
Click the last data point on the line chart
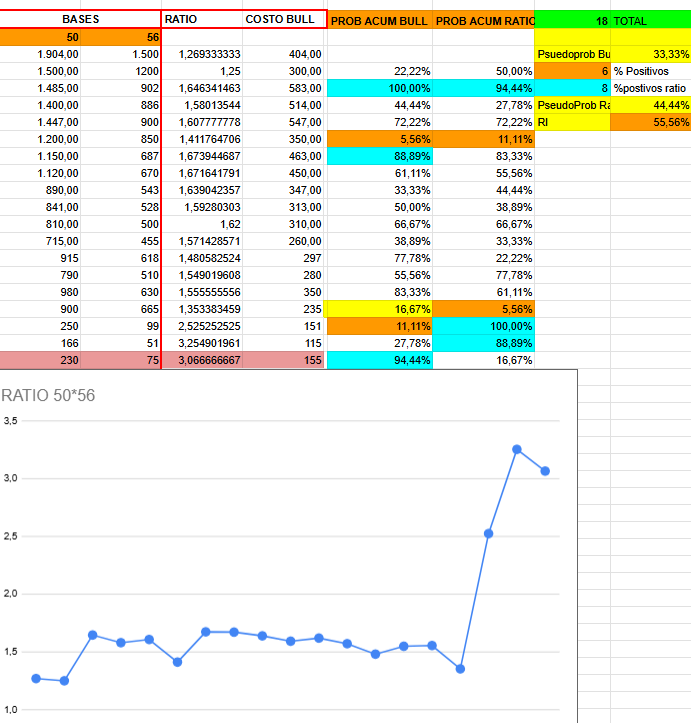pos(545,471)
